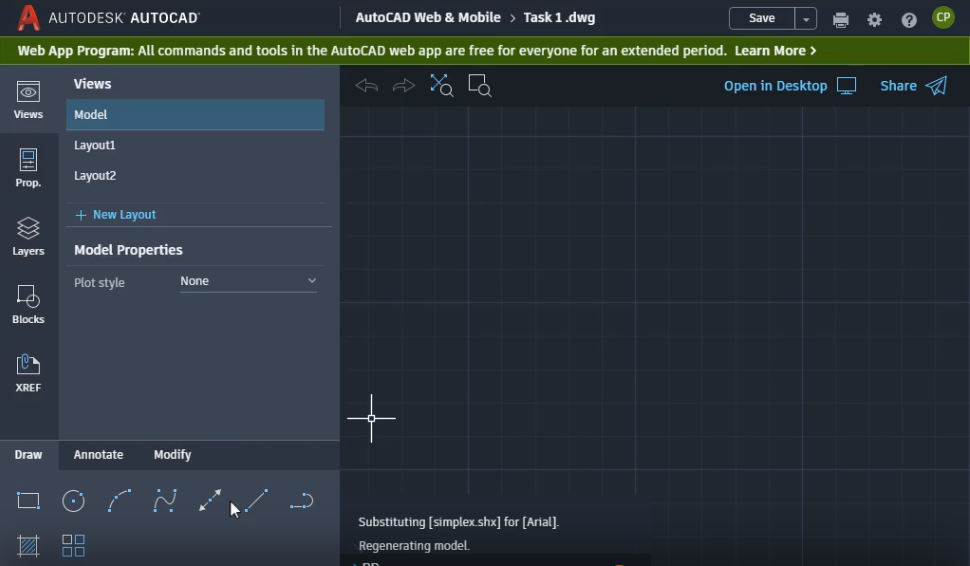Click the 'Regenerating model.' command line text

pos(414,546)
